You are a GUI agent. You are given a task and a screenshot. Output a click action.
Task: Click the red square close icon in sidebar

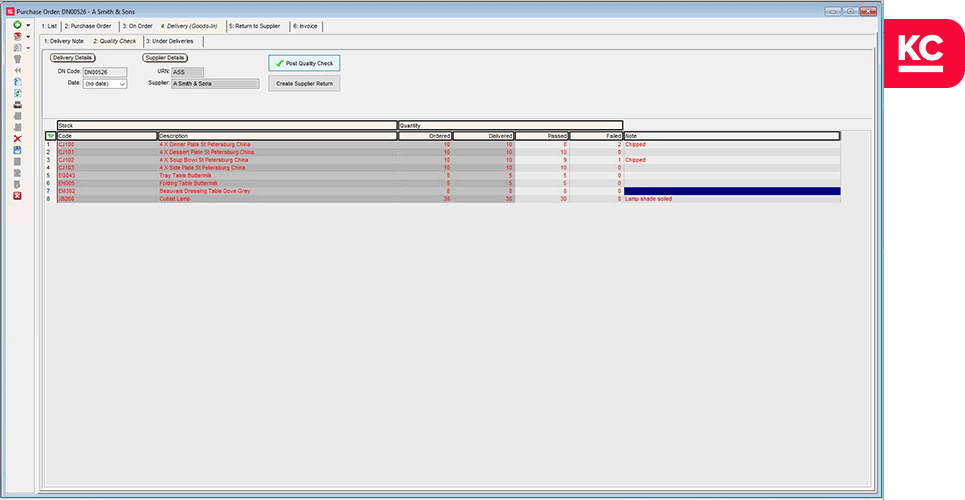(x=17, y=196)
